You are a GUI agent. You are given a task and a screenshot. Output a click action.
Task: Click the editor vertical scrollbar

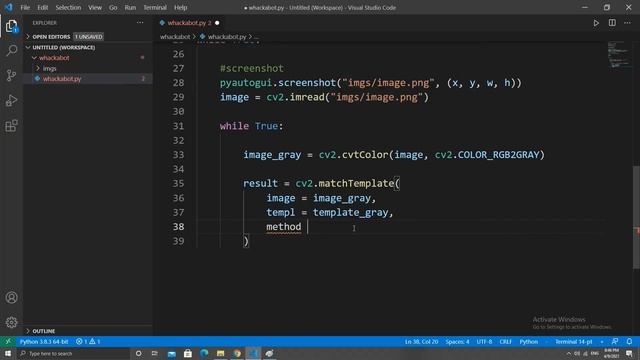click(x=636, y=218)
